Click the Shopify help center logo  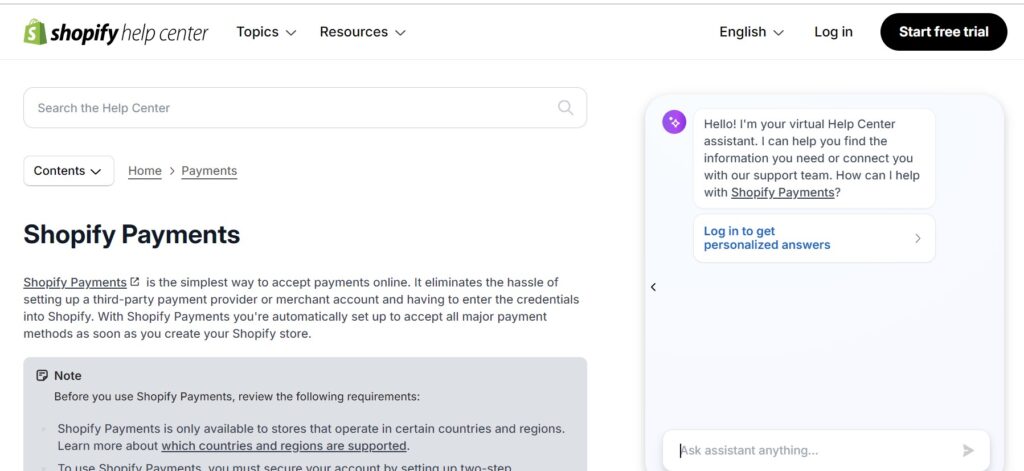click(116, 32)
